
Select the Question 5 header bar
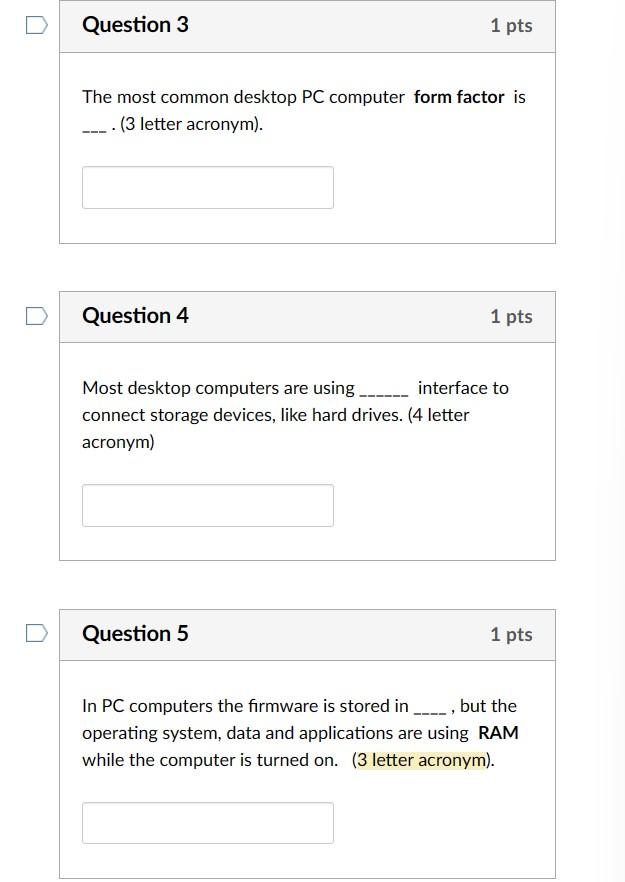(307, 634)
